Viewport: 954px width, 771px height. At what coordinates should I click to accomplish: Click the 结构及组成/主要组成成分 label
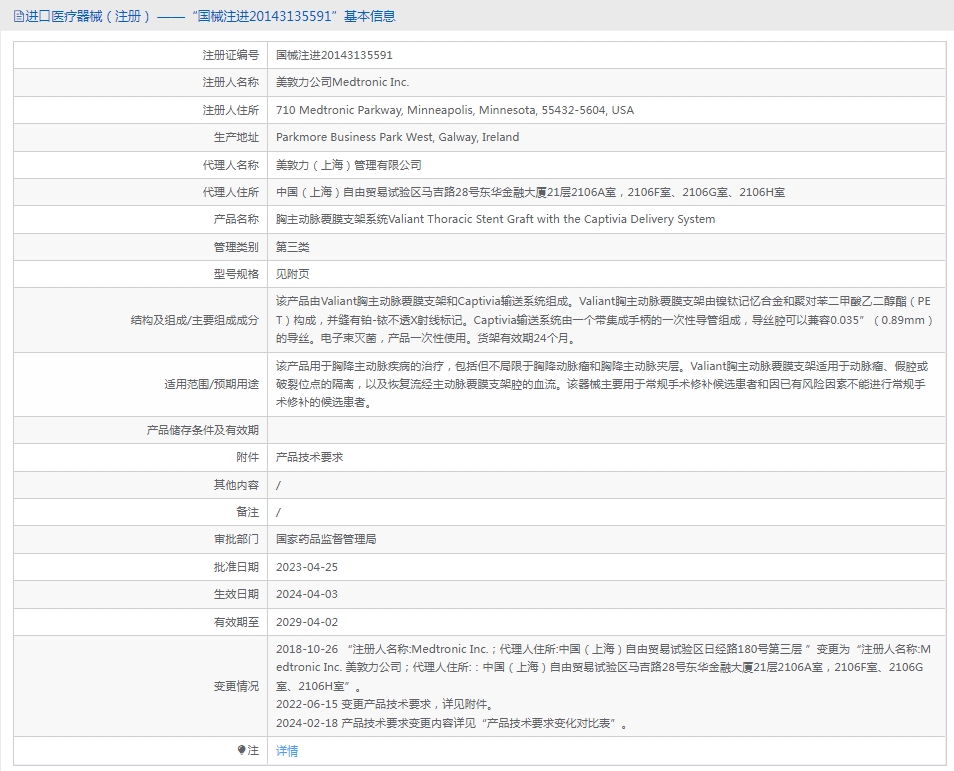[x=195, y=320]
